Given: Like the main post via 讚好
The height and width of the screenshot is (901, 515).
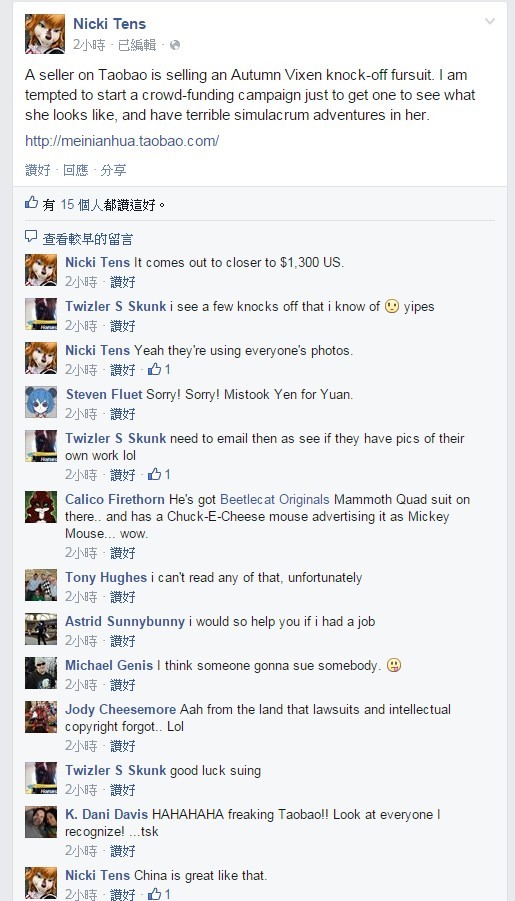Looking at the screenshot, I should click(x=38, y=170).
